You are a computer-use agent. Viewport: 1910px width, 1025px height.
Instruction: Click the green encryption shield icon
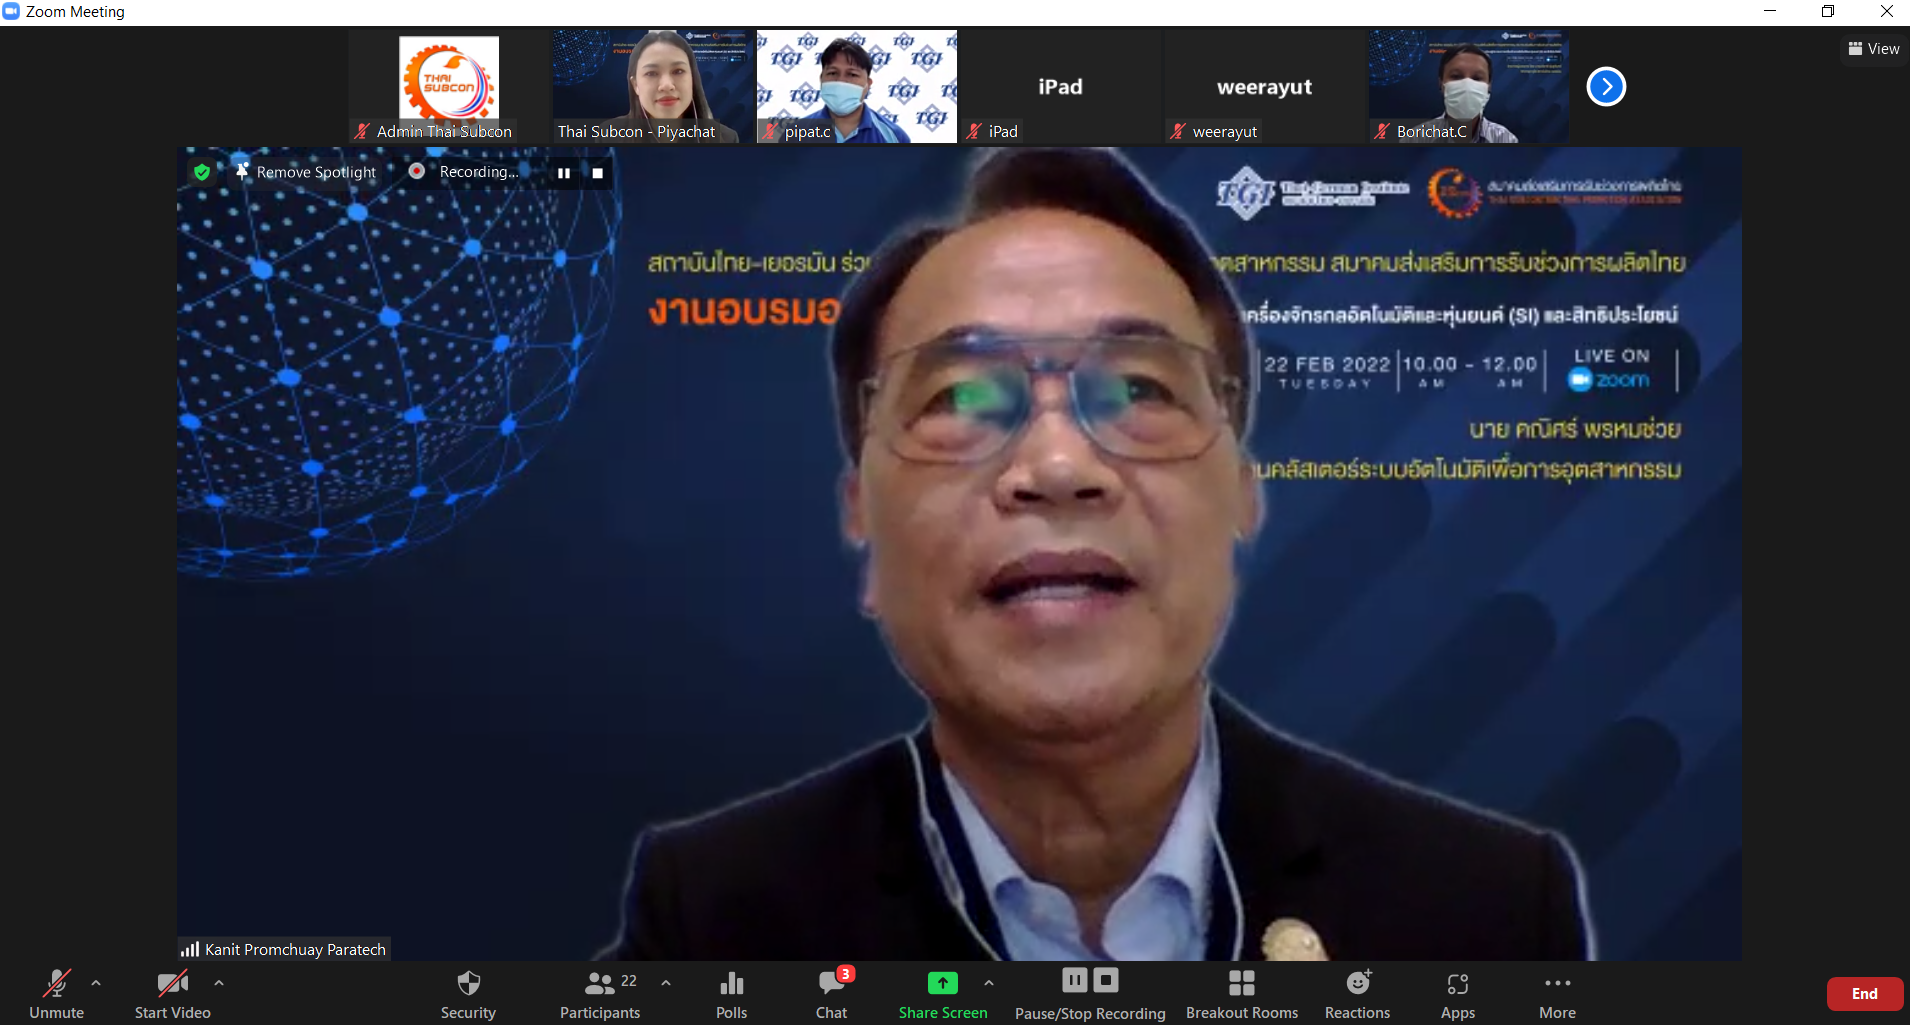(202, 172)
